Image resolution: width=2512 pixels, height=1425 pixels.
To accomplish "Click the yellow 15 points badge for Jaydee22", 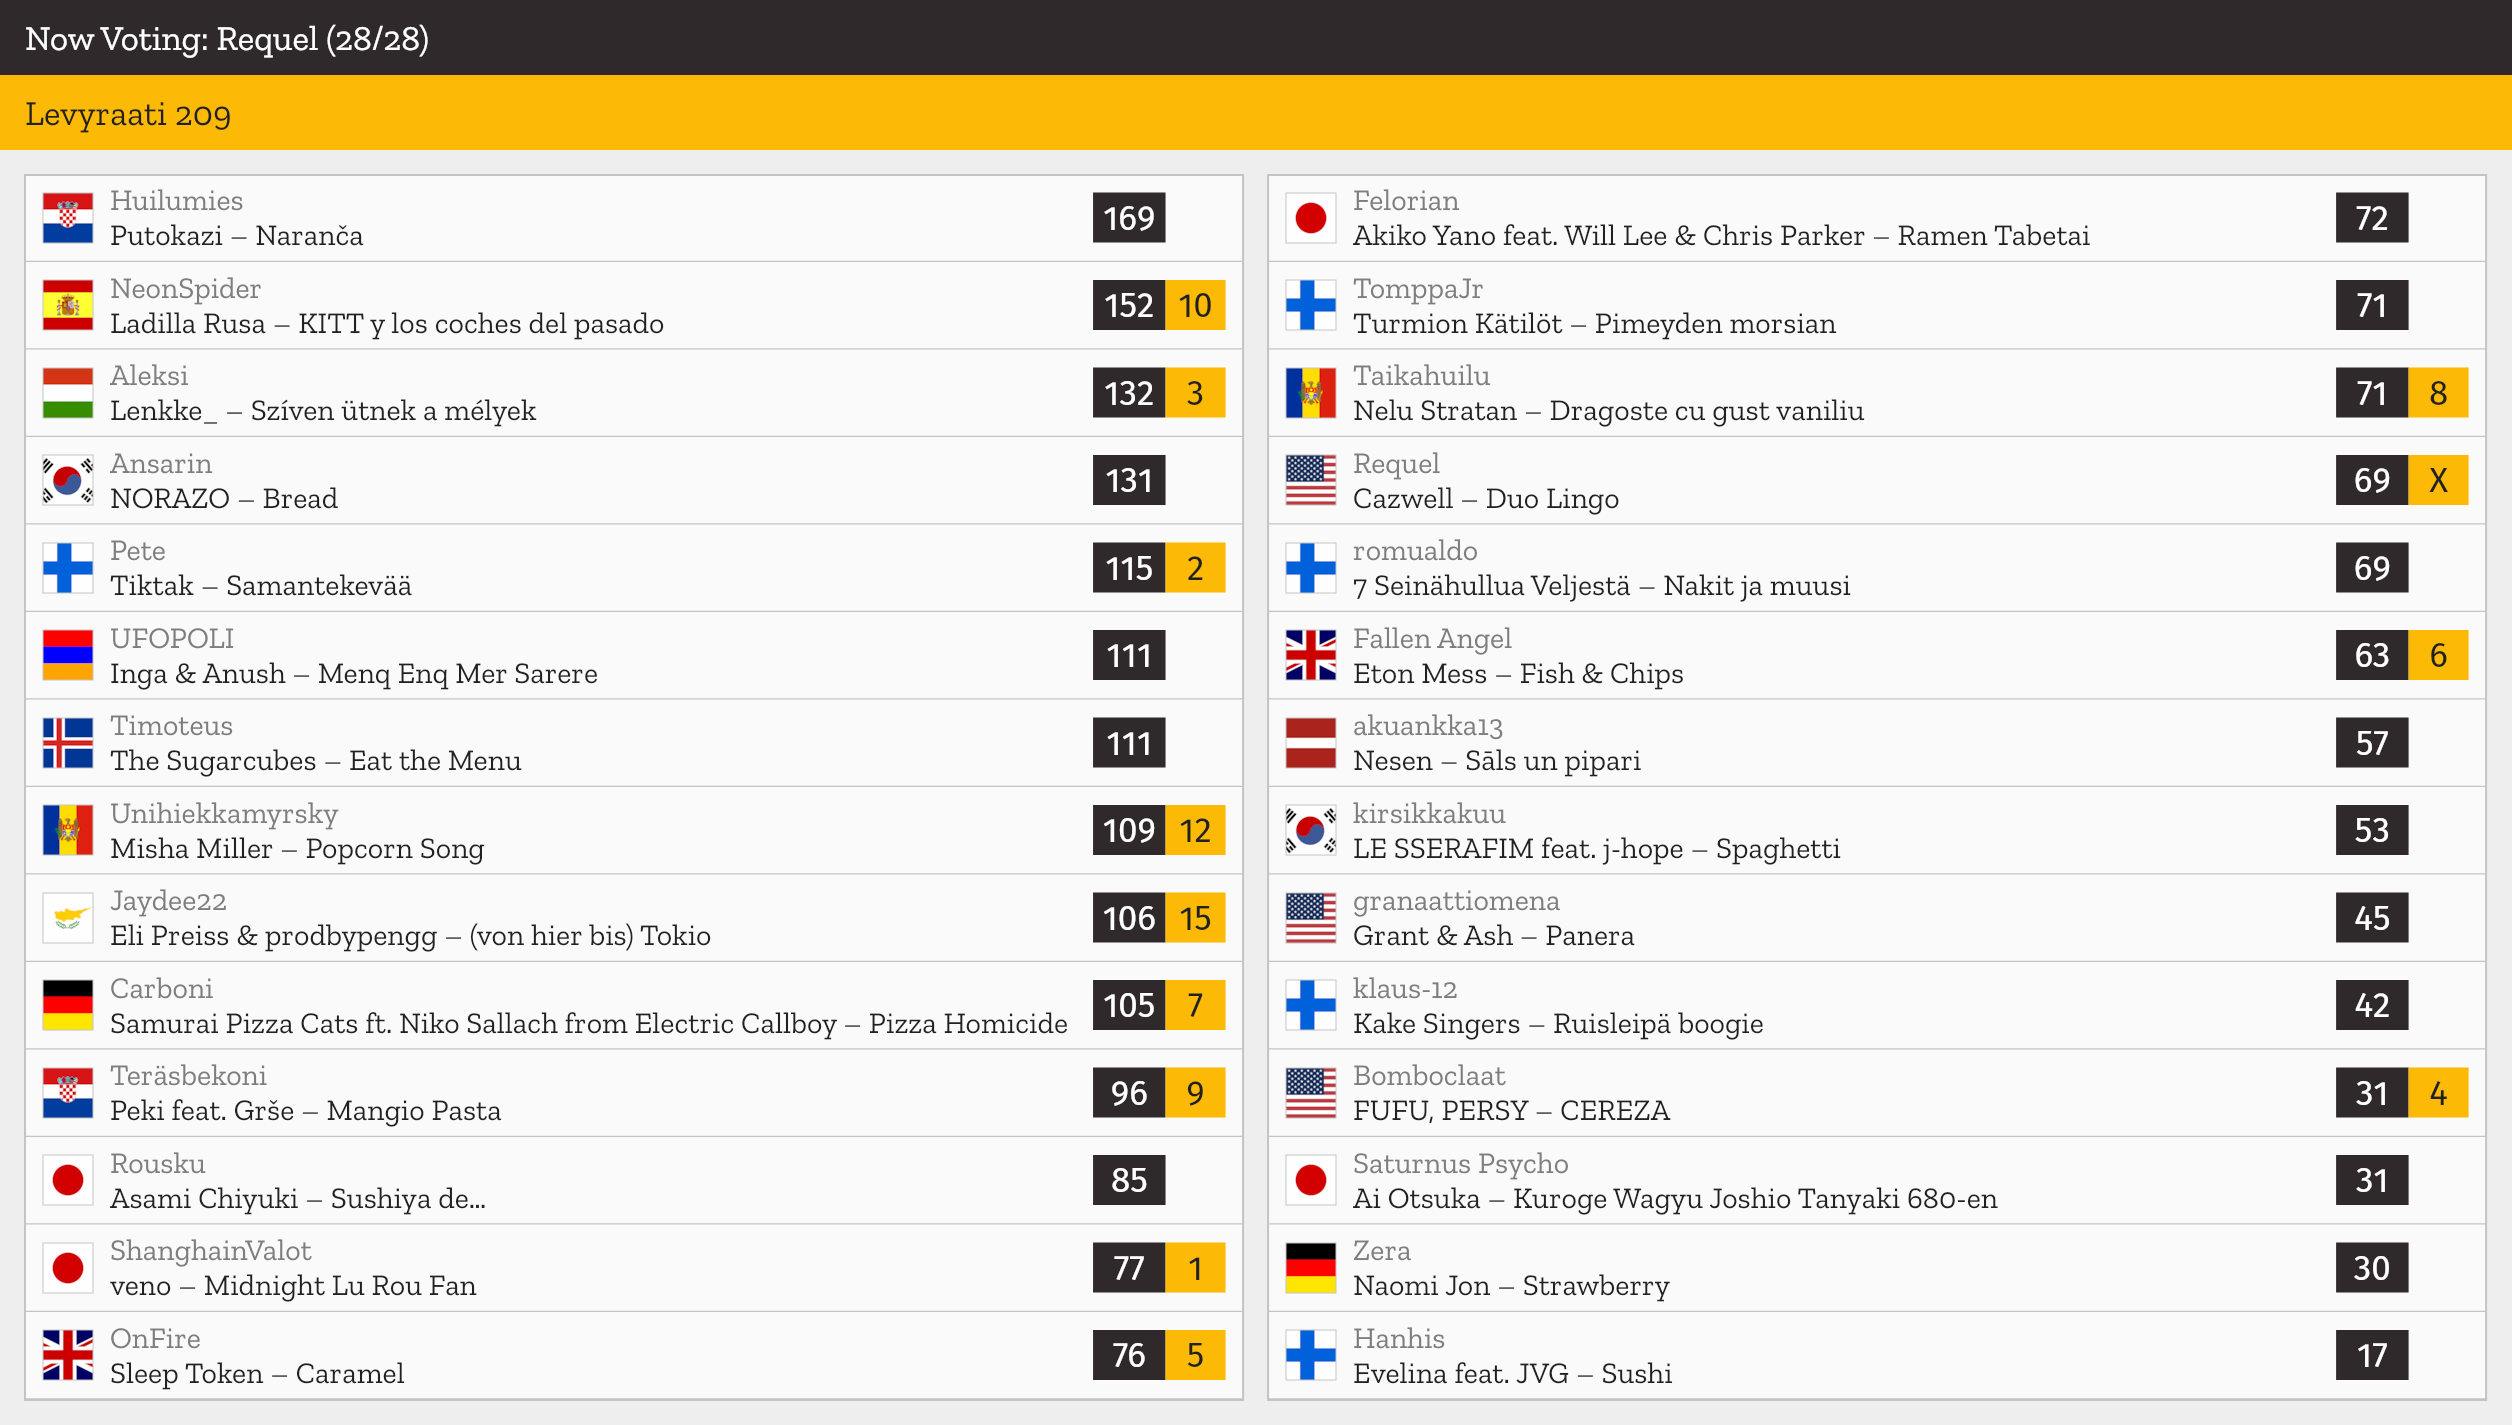I will pos(1195,918).
